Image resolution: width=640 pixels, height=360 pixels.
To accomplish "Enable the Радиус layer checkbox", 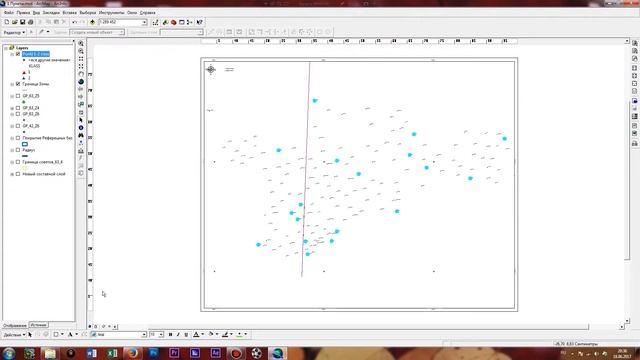I will pyautogui.click(x=18, y=150).
